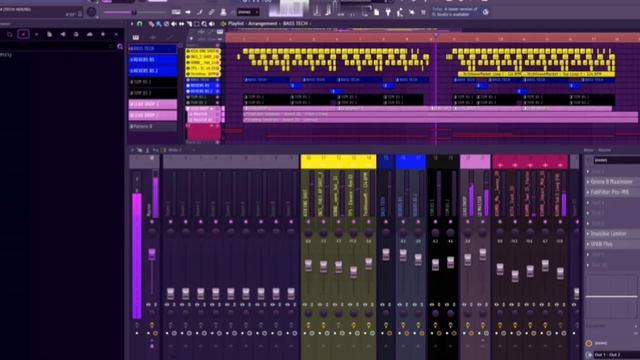This screenshot has height=360, width=640.
Task: Toggle the Master mixer track mute LED
Action: pyautogui.click(x=152, y=222)
